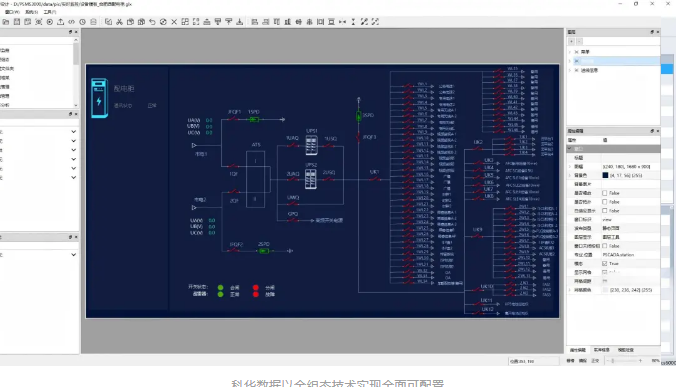Image resolution: width=676 pixels, height=387 pixels.
Task: Toggle the checkbox just below the True row
Action: click(604, 272)
